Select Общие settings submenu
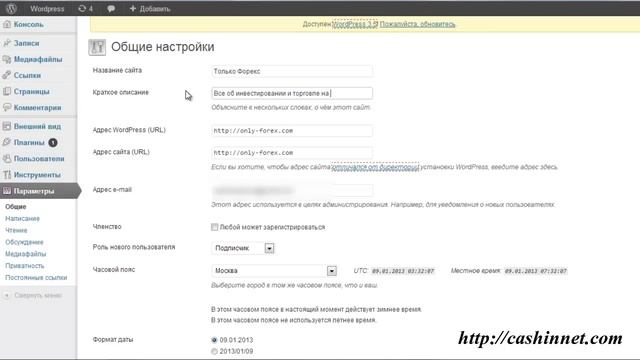The width and height of the screenshot is (640, 360). pyautogui.click(x=16, y=207)
